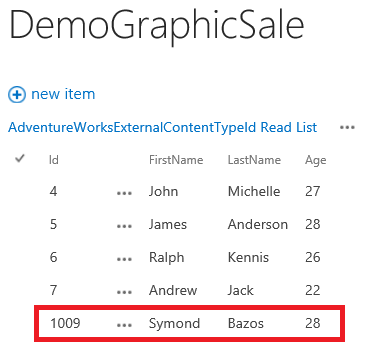This screenshot has height=362, width=390.
Task: Toggle the select-all checkmark in the header
Action: pyautogui.click(x=20, y=158)
